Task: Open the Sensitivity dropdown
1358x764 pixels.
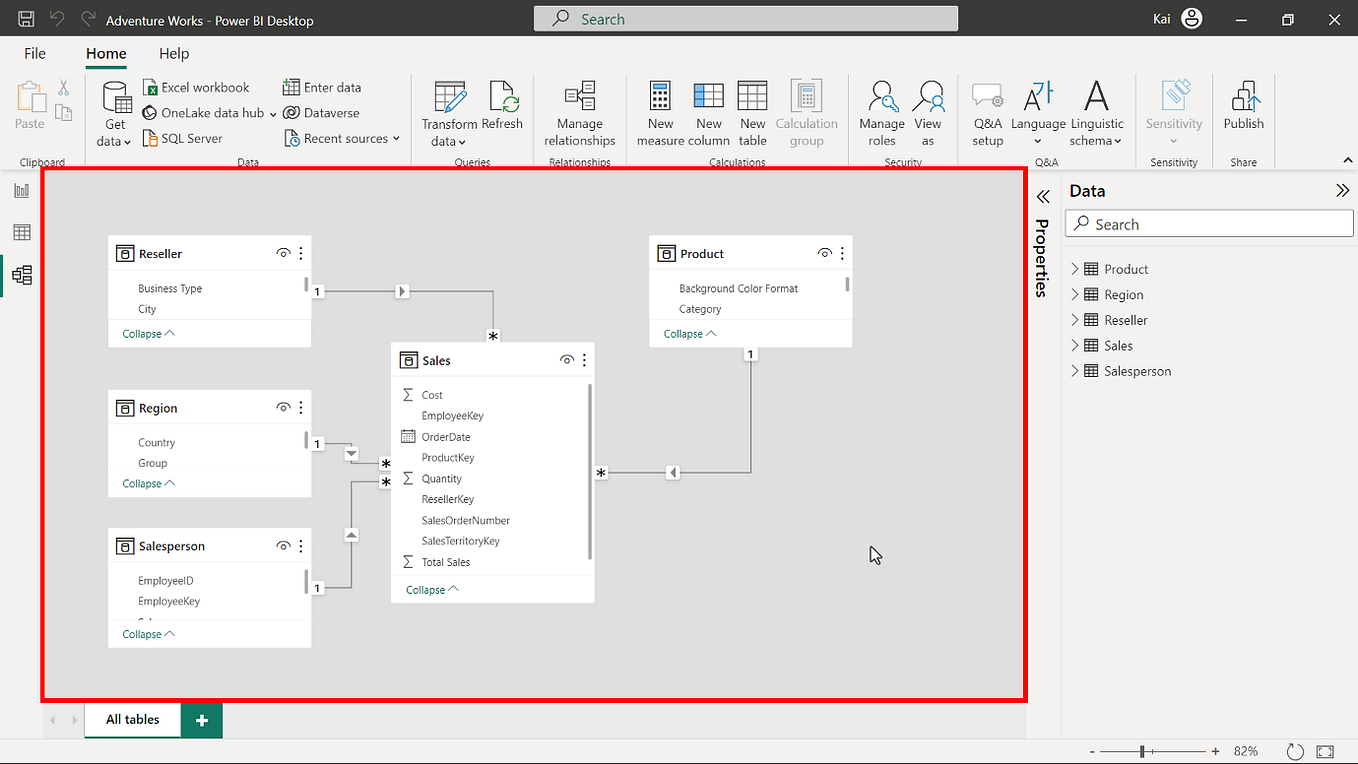Action: pos(1173,112)
